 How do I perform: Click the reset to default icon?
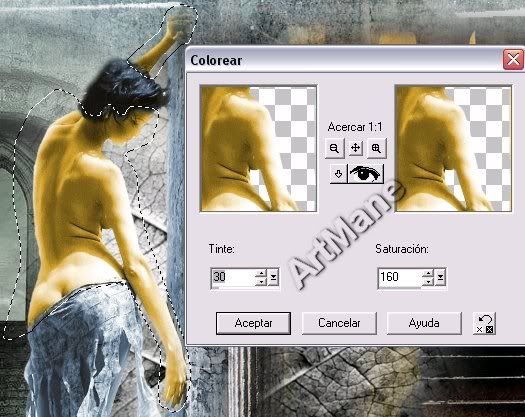pos(484,324)
